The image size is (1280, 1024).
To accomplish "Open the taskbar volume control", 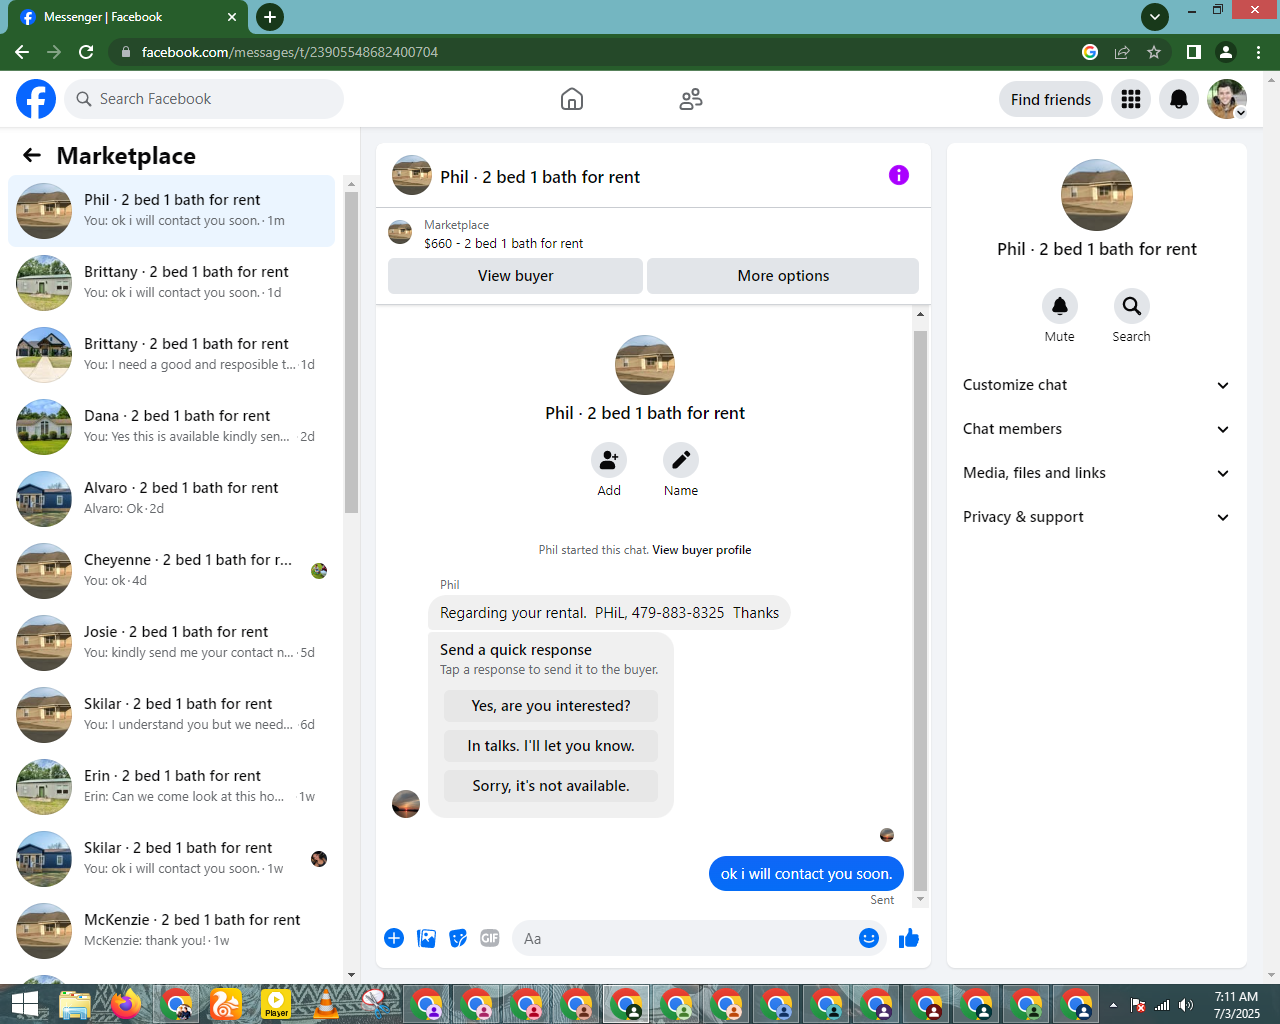I will coord(1186,1005).
